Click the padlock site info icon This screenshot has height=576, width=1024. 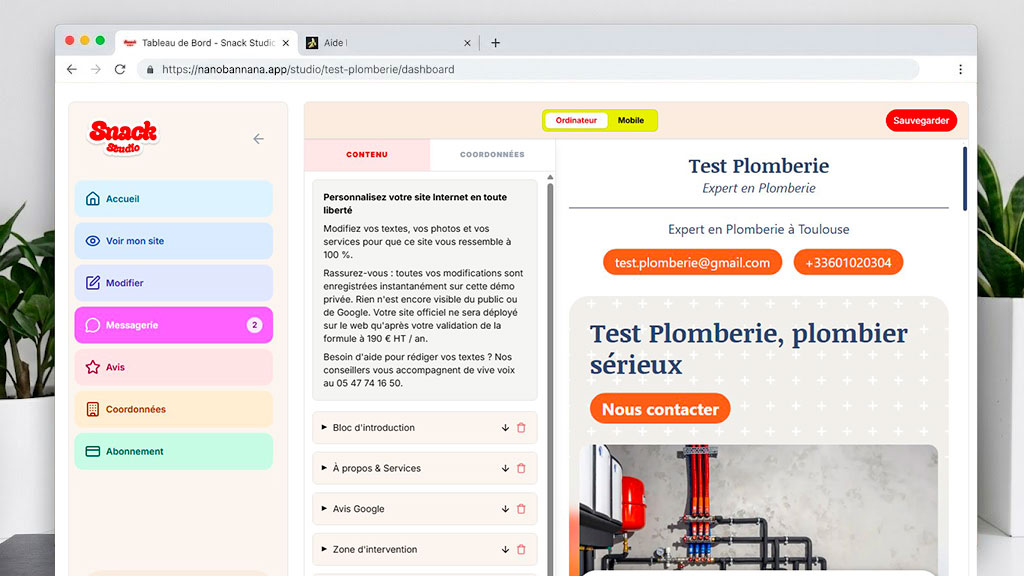(150, 69)
